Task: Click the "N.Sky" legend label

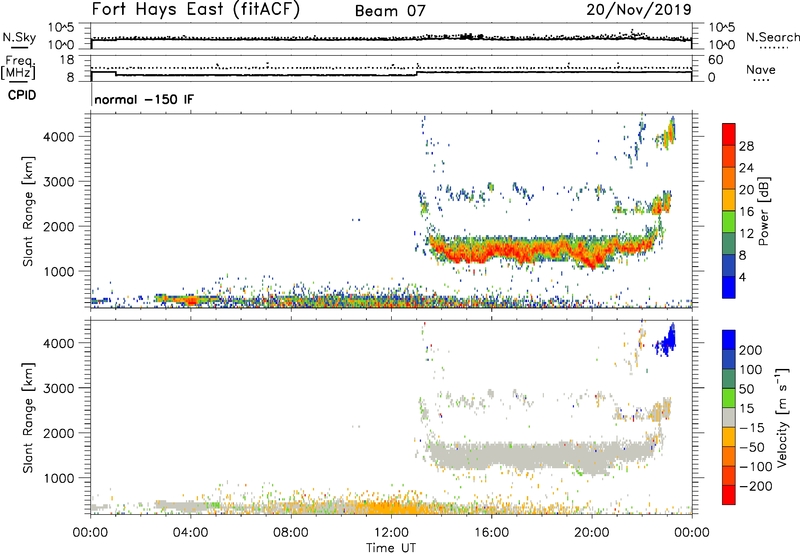Action: [x=19, y=37]
